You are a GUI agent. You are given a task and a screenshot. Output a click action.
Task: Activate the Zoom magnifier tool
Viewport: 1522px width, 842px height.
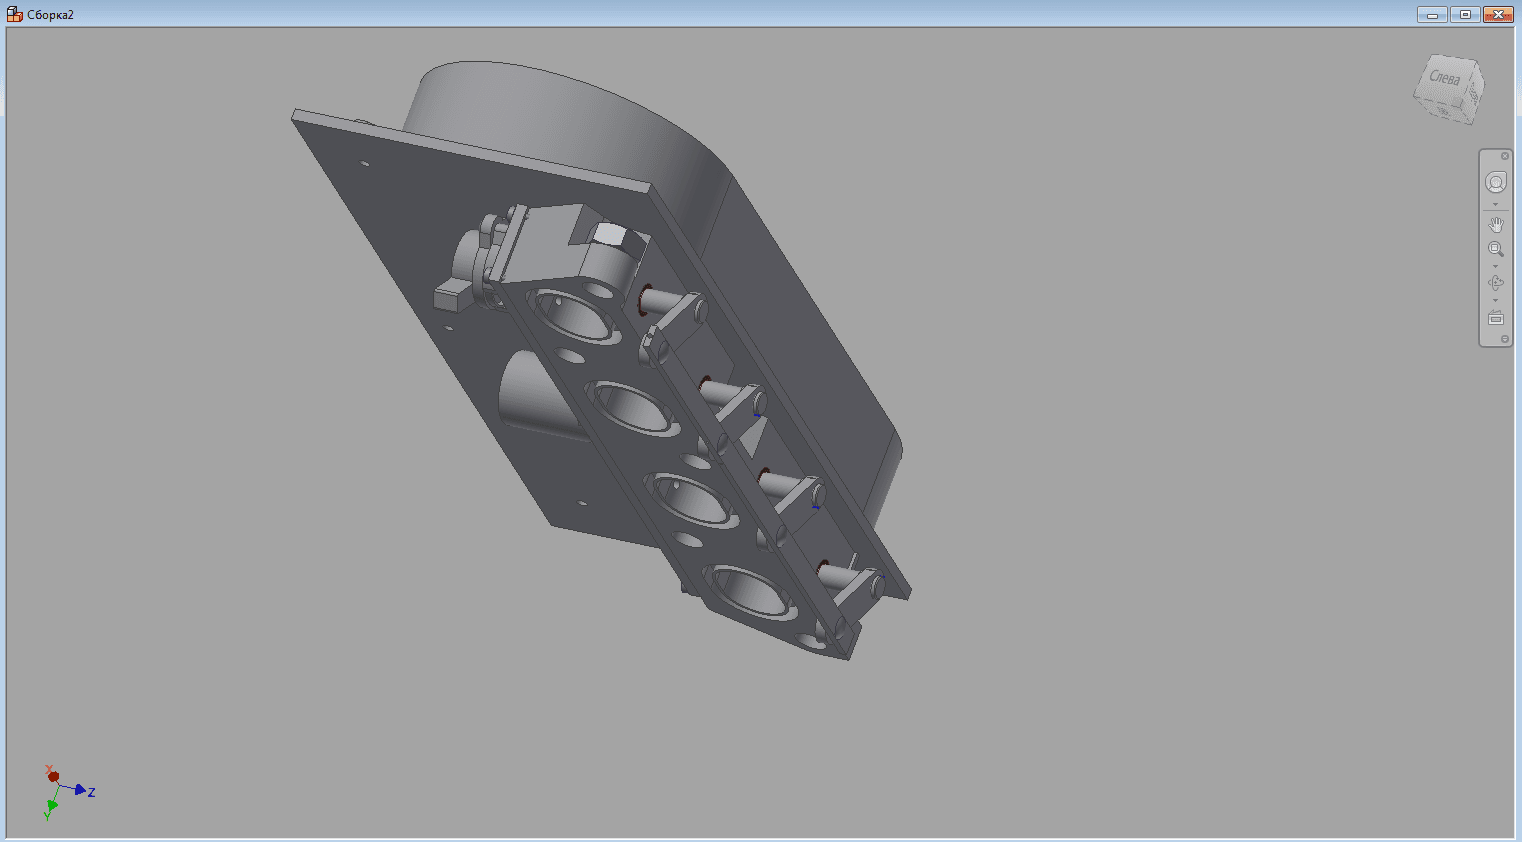1495,249
